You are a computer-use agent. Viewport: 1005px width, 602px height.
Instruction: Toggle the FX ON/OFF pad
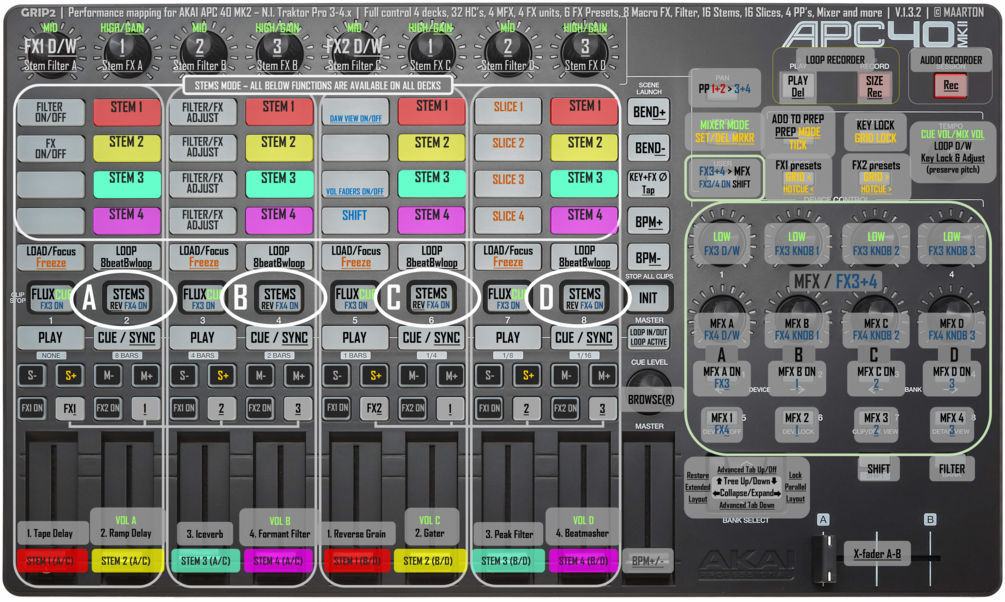pos(51,148)
